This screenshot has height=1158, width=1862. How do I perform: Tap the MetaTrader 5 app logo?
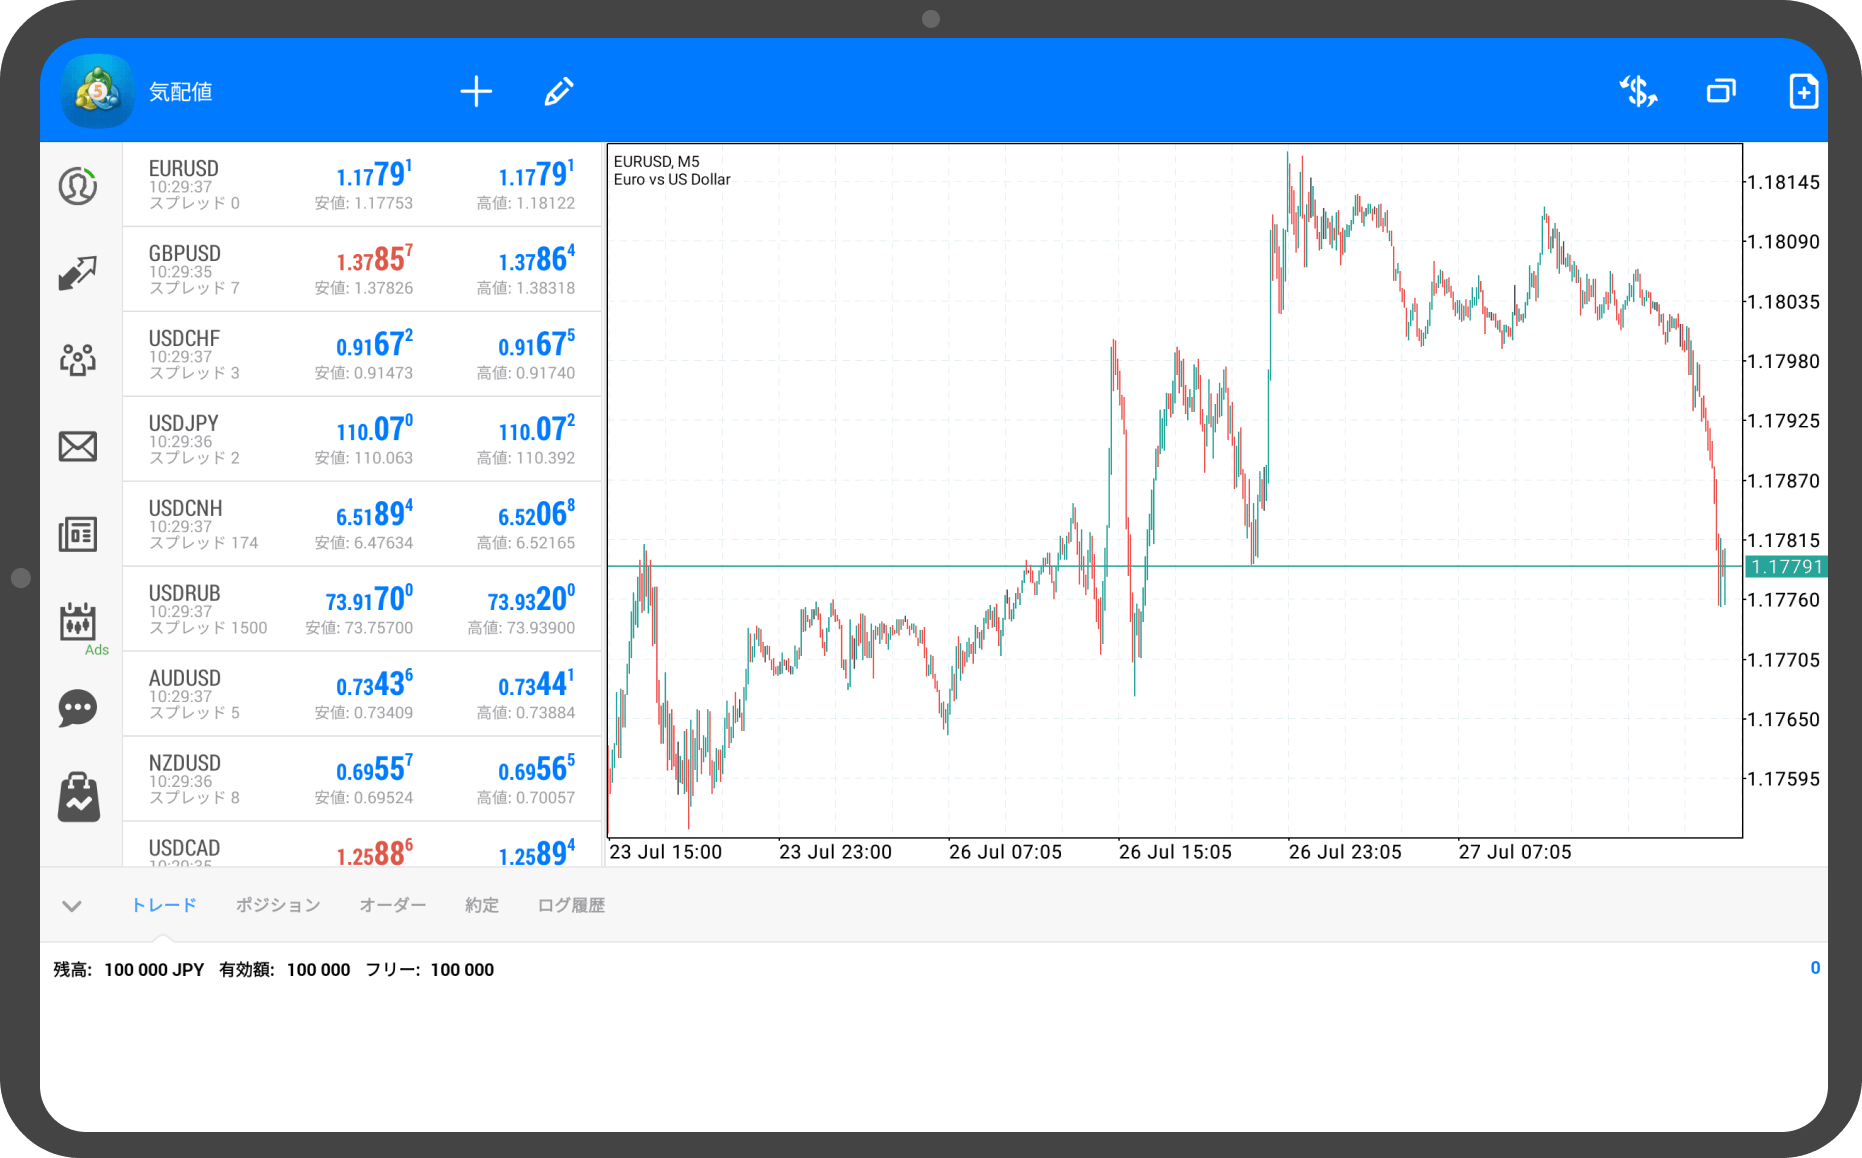click(98, 92)
